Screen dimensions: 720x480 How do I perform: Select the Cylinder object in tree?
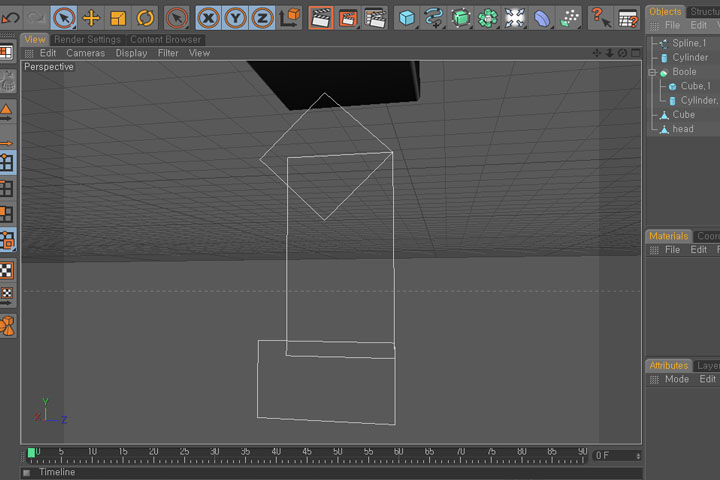(x=690, y=57)
